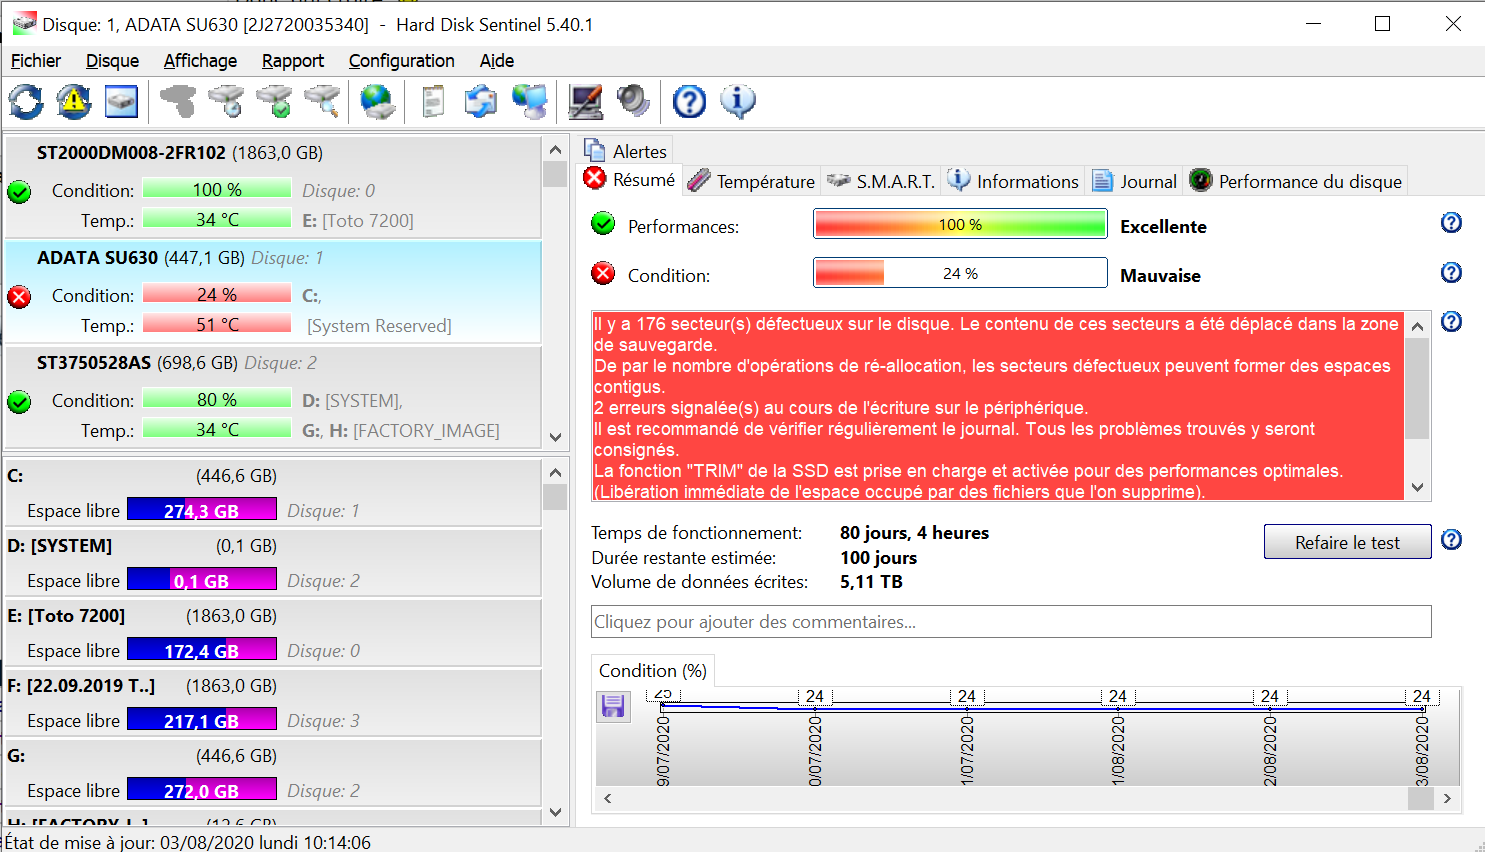
Task: Click the F: free space bar showing 217,1 GB
Action: click(202, 720)
